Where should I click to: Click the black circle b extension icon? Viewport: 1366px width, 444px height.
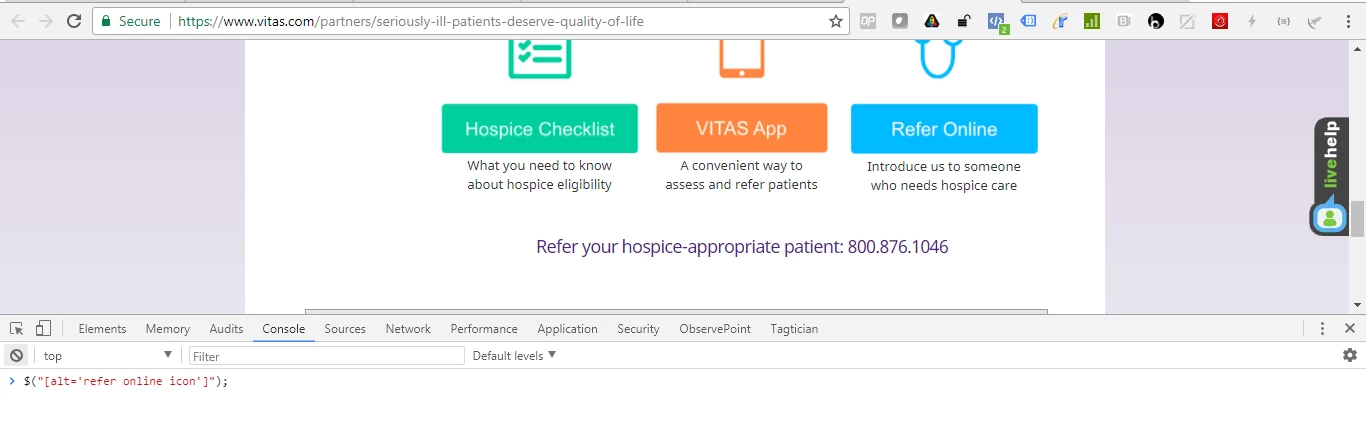pos(1156,20)
